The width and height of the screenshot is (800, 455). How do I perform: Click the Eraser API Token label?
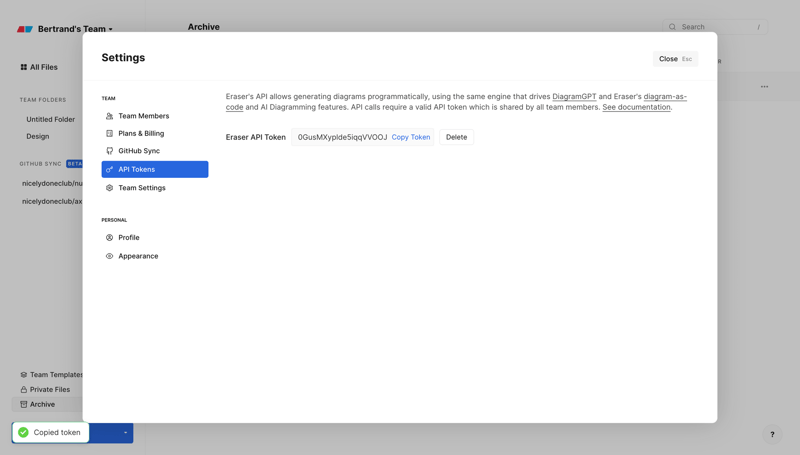256,137
